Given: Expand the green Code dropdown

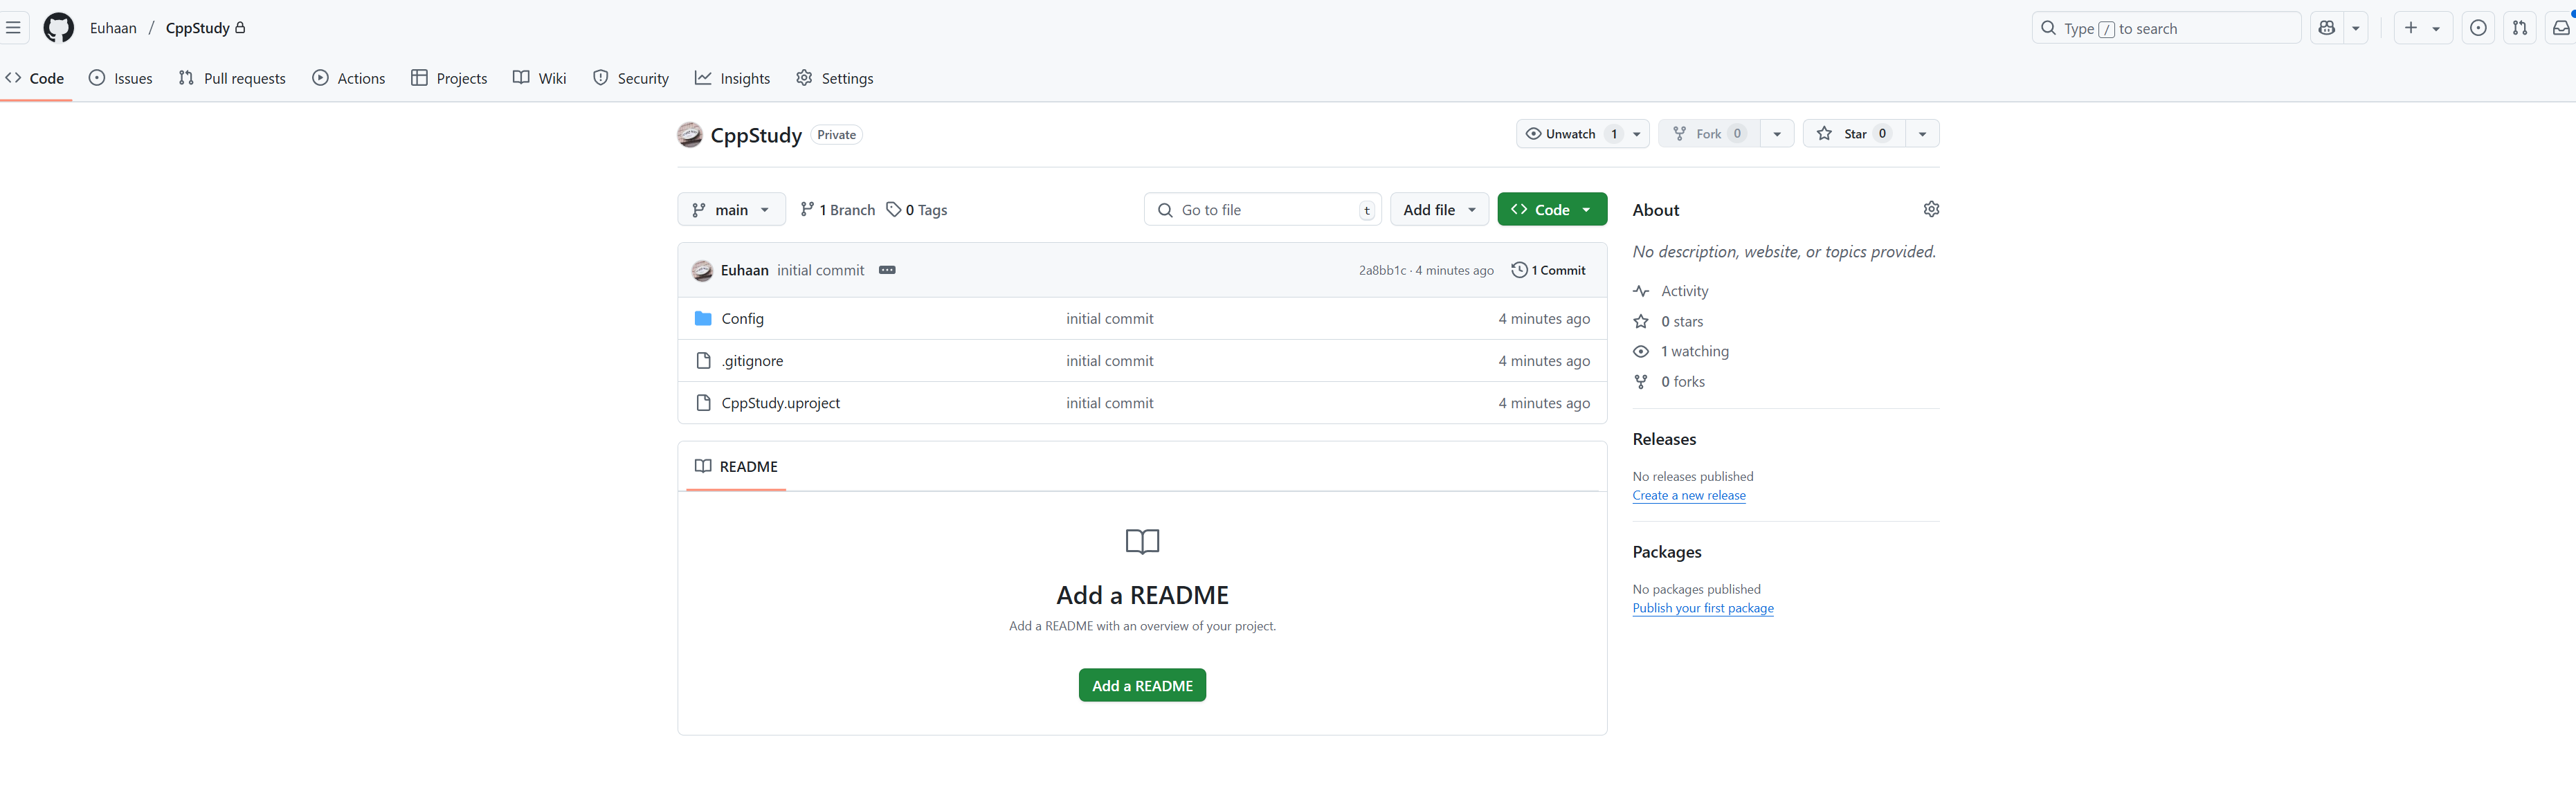Looking at the screenshot, I should 1551,210.
